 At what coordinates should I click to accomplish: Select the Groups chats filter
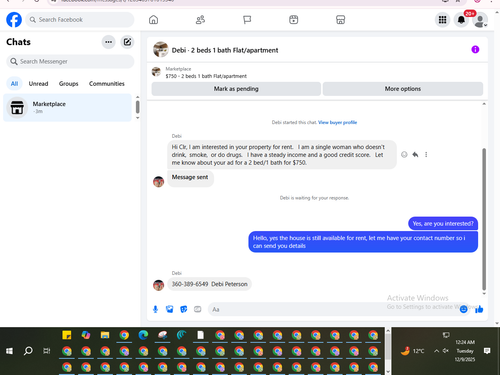(69, 84)
